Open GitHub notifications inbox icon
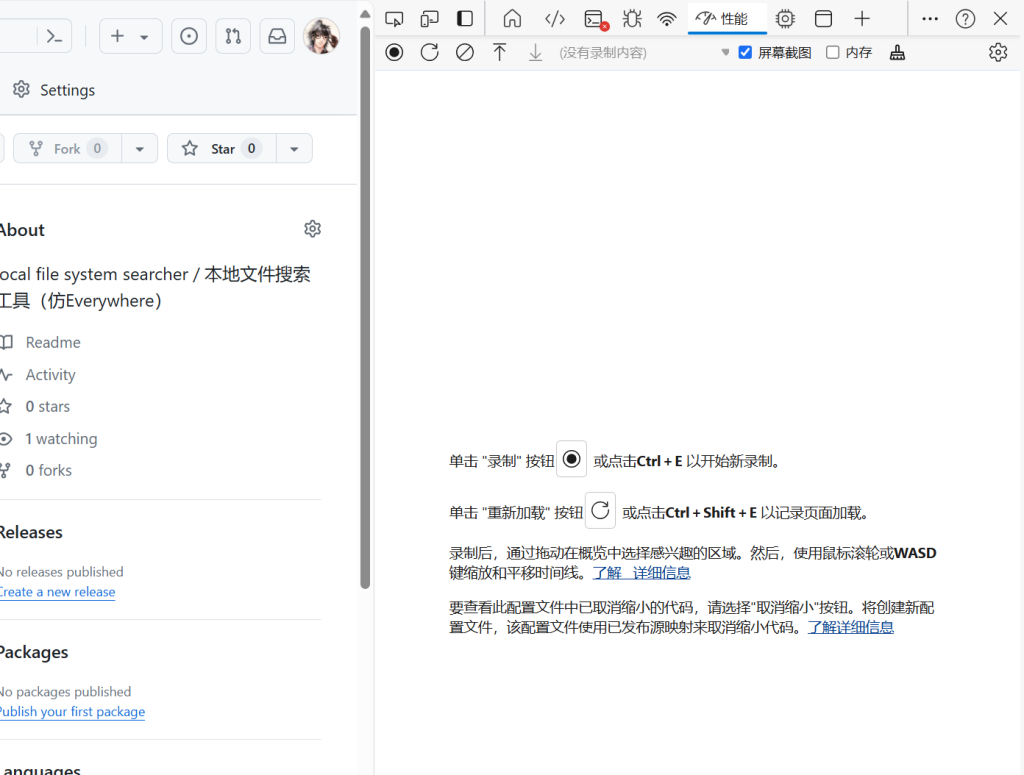The image size is (1024, 775). pos(277,36)
